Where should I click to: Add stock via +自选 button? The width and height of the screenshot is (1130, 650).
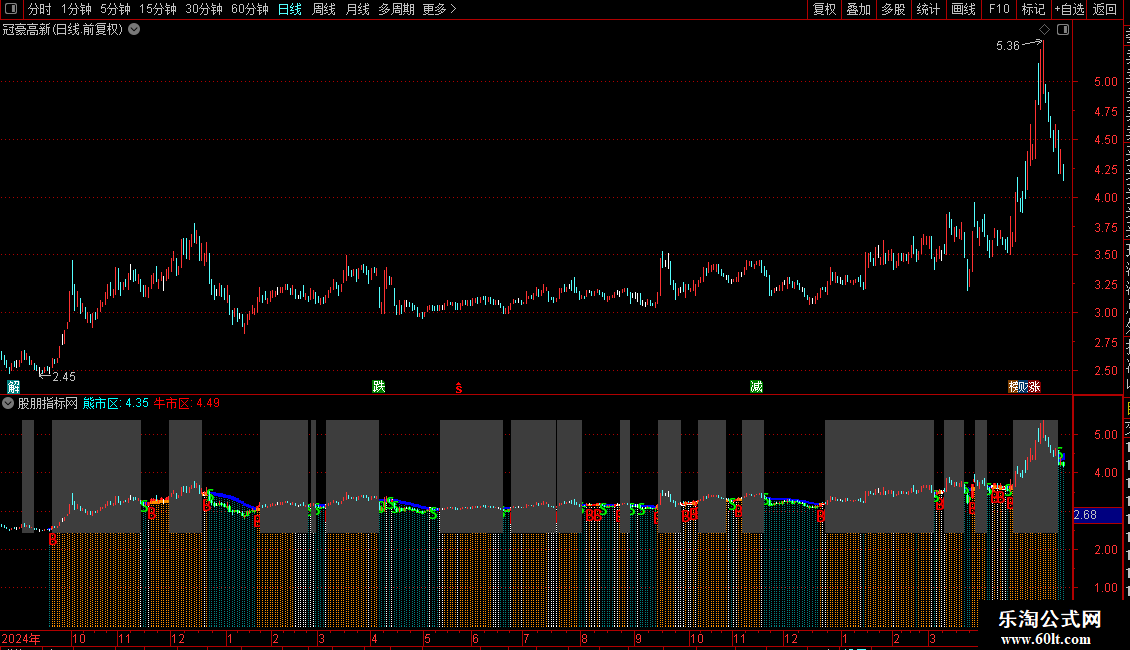1069,9
